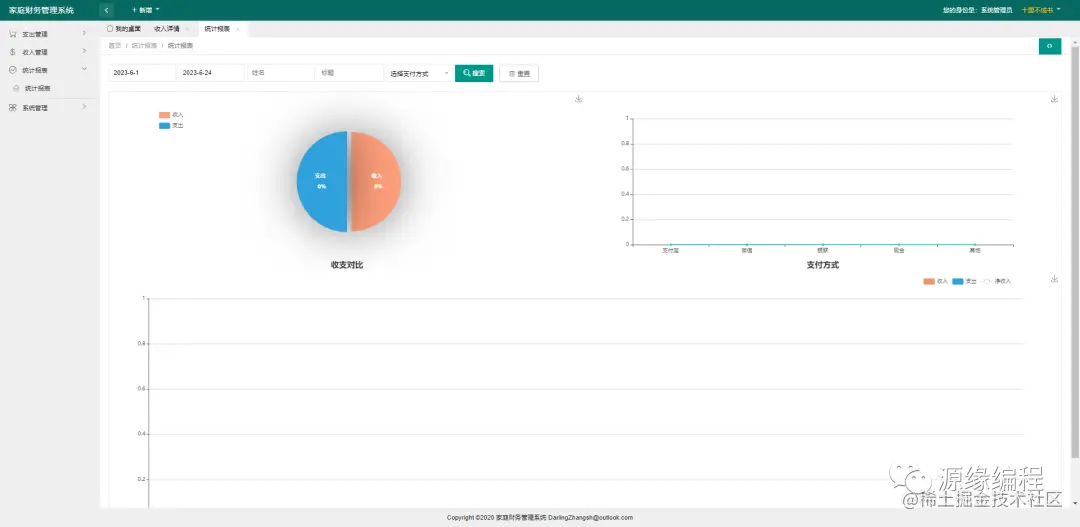
Task: Switch to the 收入详情 tab
Action: 166,29
